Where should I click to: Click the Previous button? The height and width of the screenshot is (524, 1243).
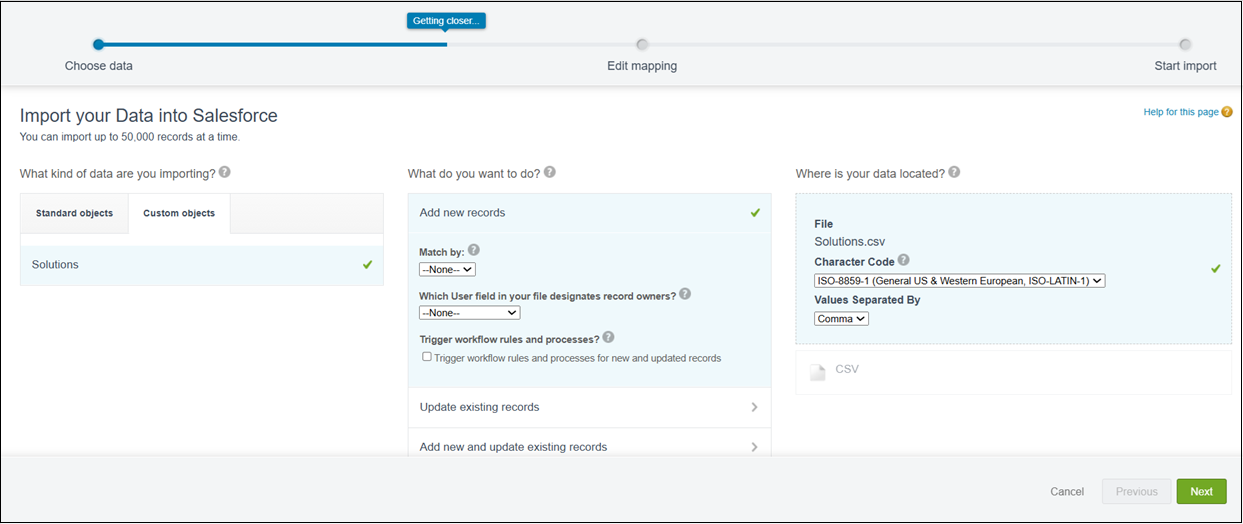1136,491
